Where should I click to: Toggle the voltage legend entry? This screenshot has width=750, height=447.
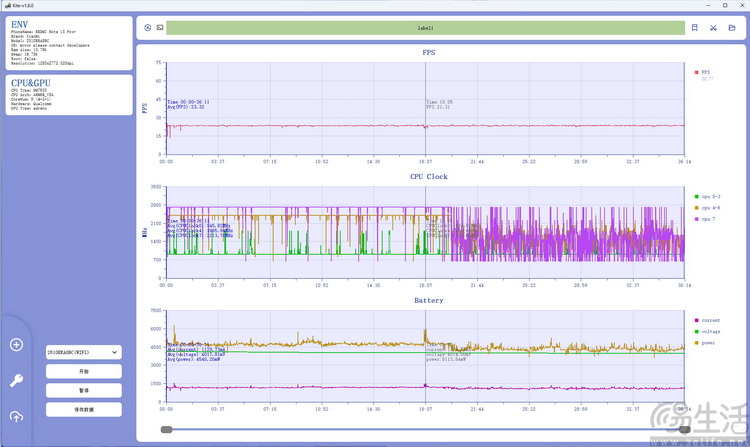(707, 331)
